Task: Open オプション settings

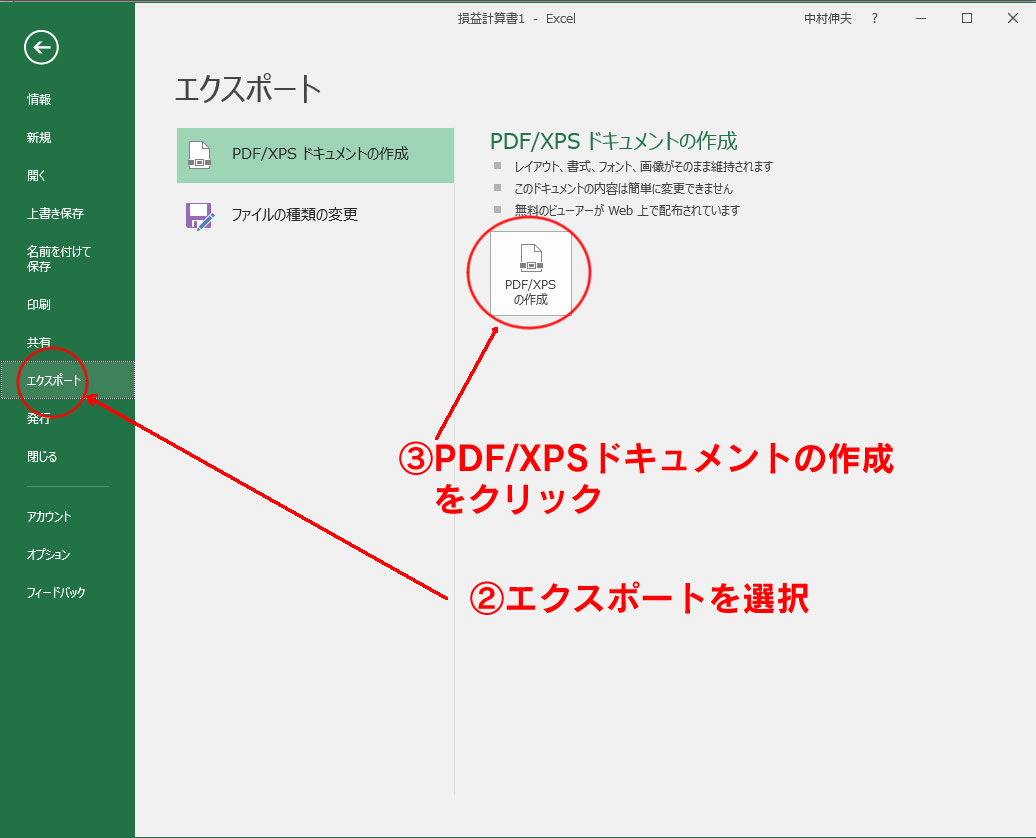Action: tap(48, 554)
